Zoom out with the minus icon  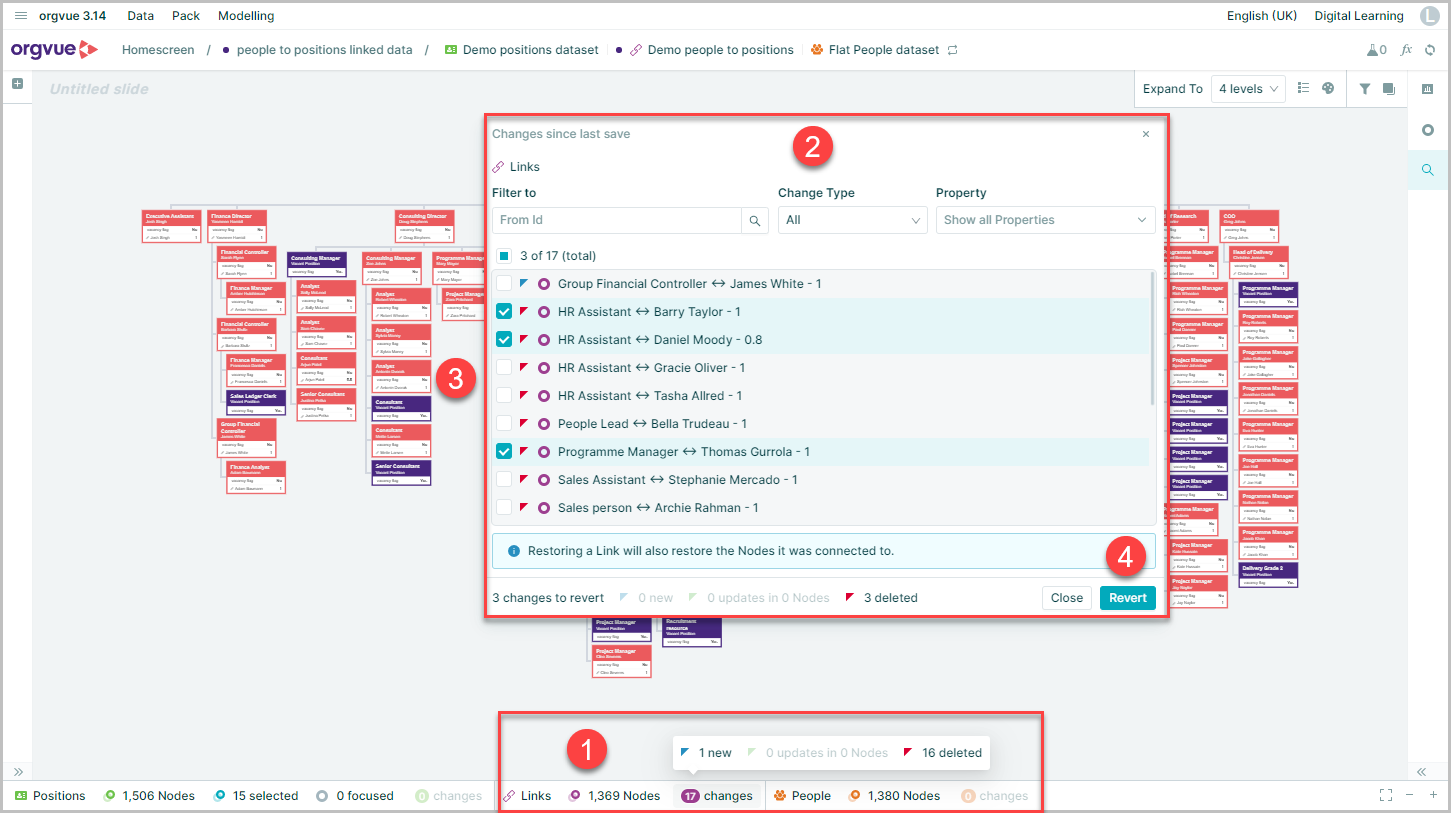(1410, 795)
